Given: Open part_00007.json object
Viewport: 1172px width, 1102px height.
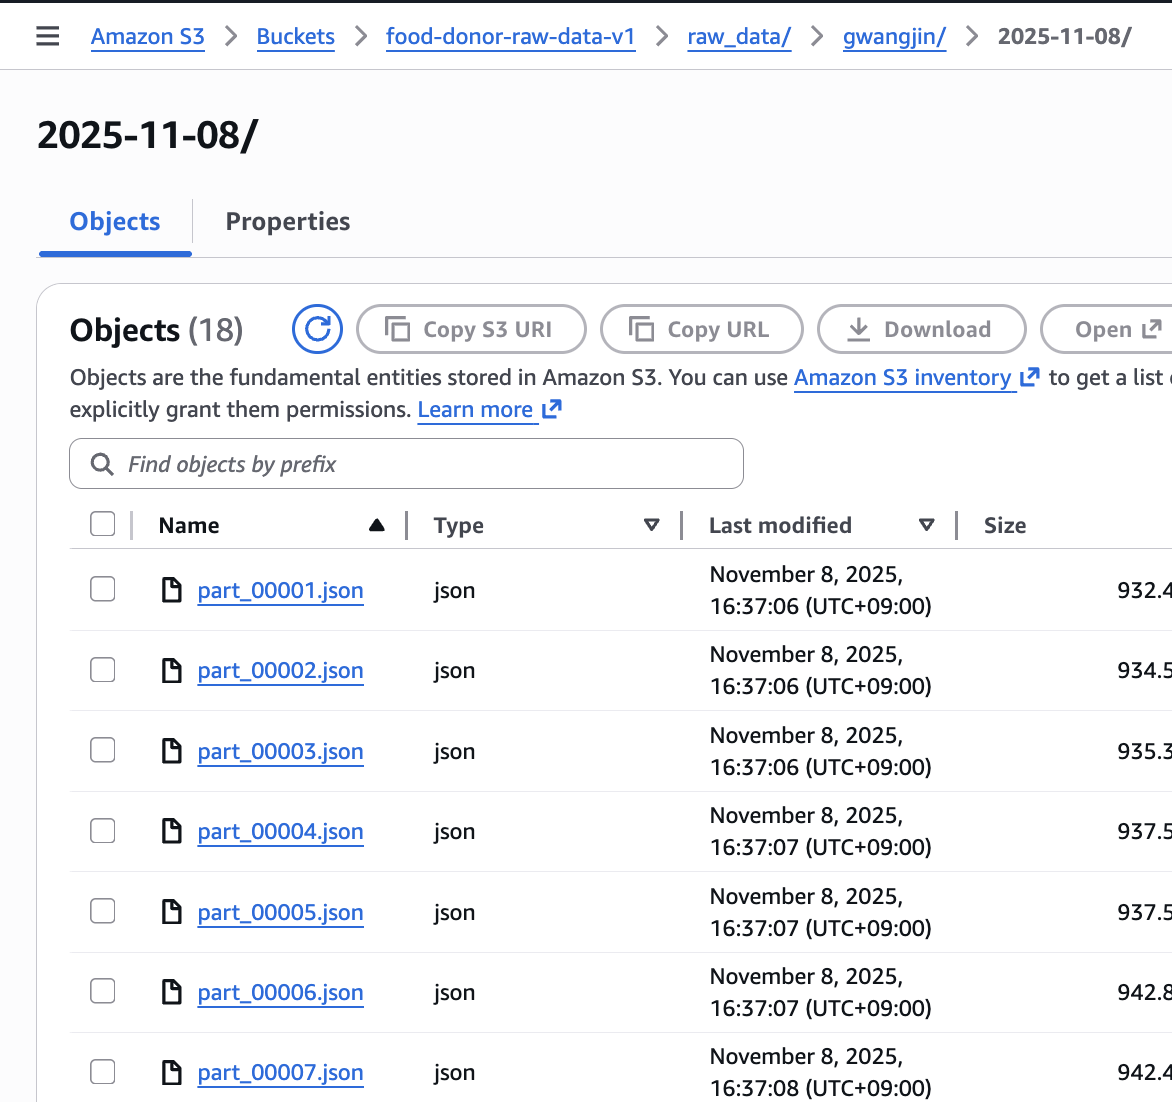Looking at the screenshot, I should coord(280,1073).
